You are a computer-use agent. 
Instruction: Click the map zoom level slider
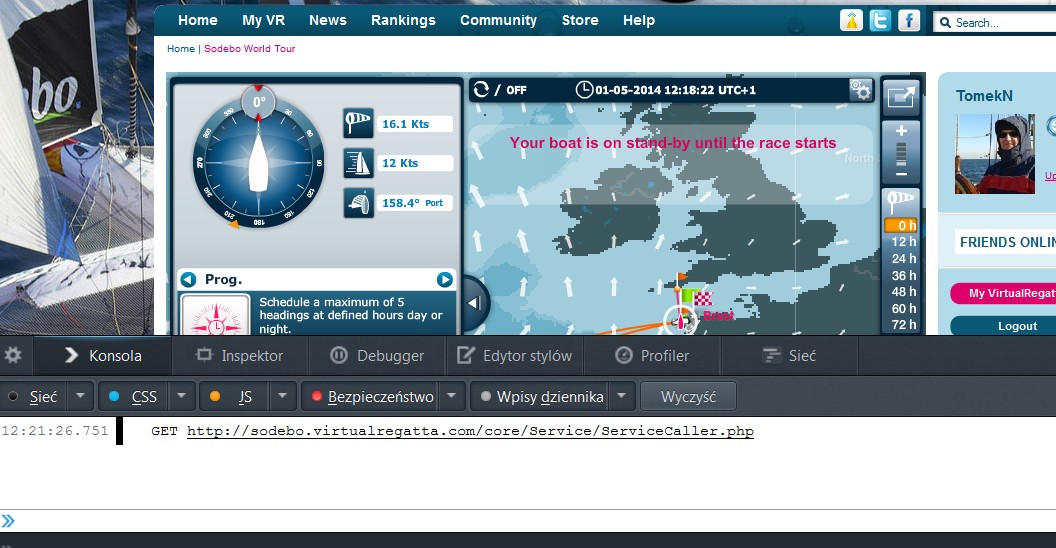901,154
